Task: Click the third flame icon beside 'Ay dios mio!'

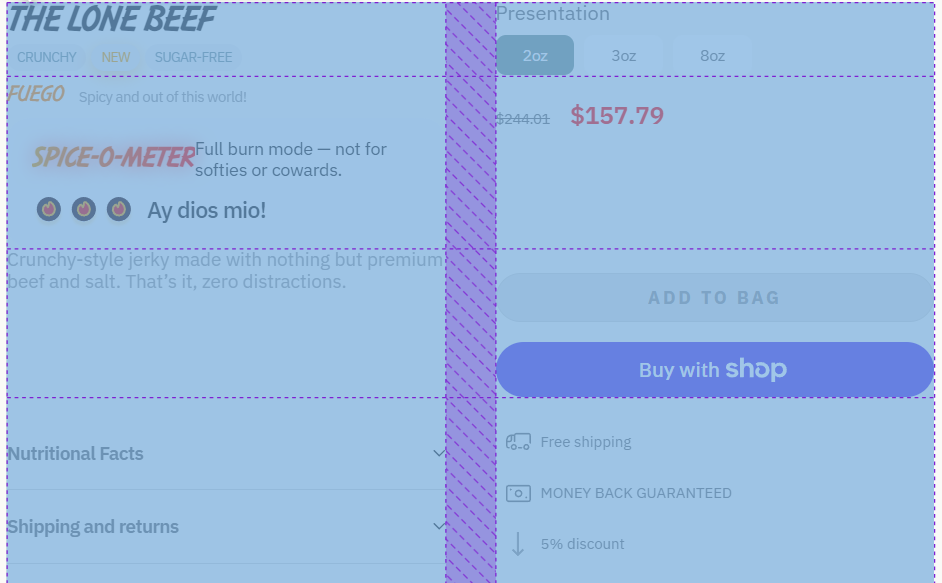Action: tap(119, 209)
